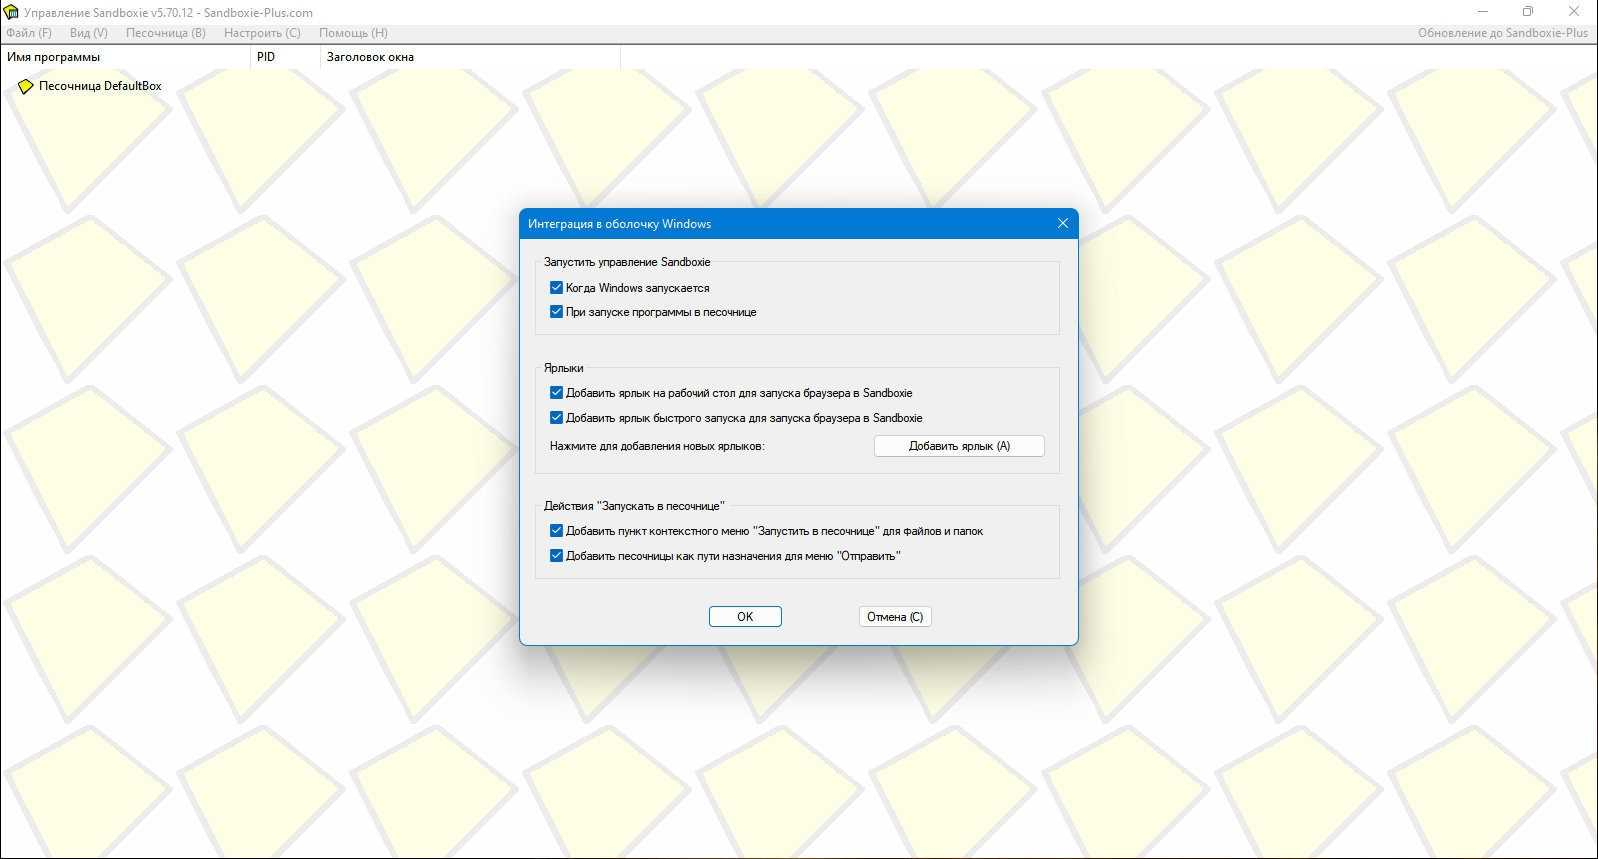1598x859 pixels.
Task: Click the Sandboxie app icon in title bar
Action: click(x=11, y=12)
